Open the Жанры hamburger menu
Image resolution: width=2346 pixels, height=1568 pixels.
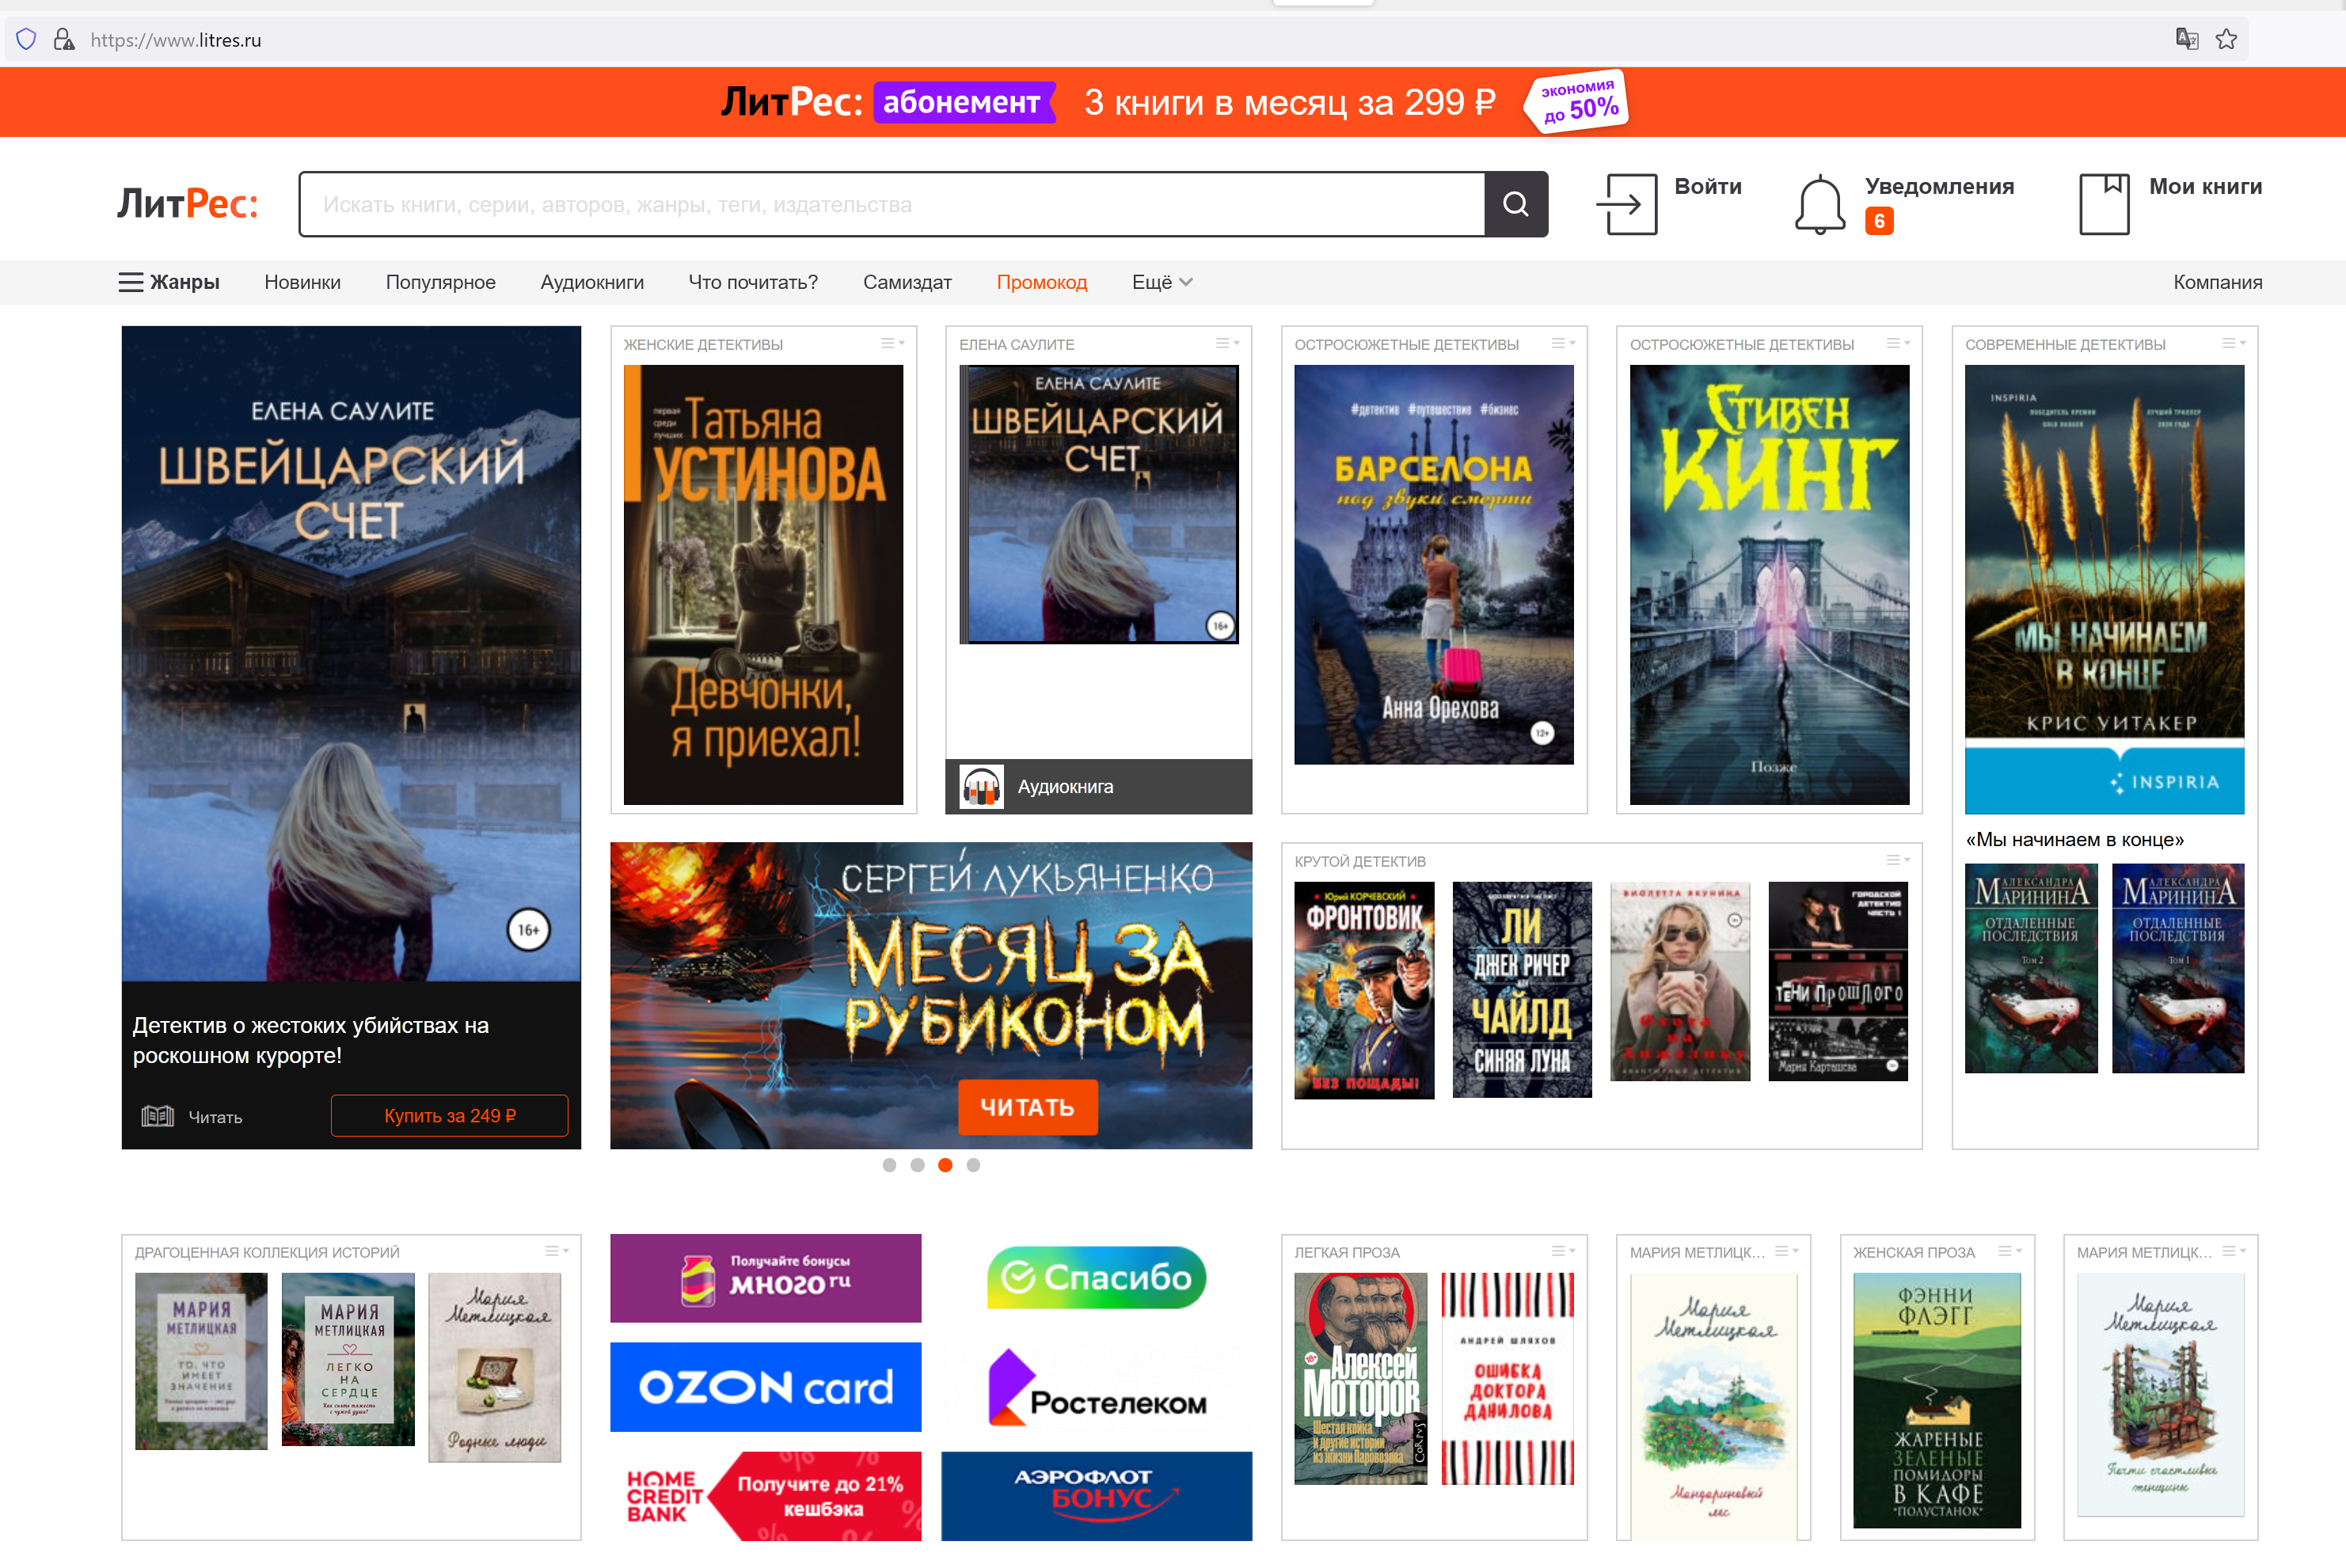tap(131, 282)
